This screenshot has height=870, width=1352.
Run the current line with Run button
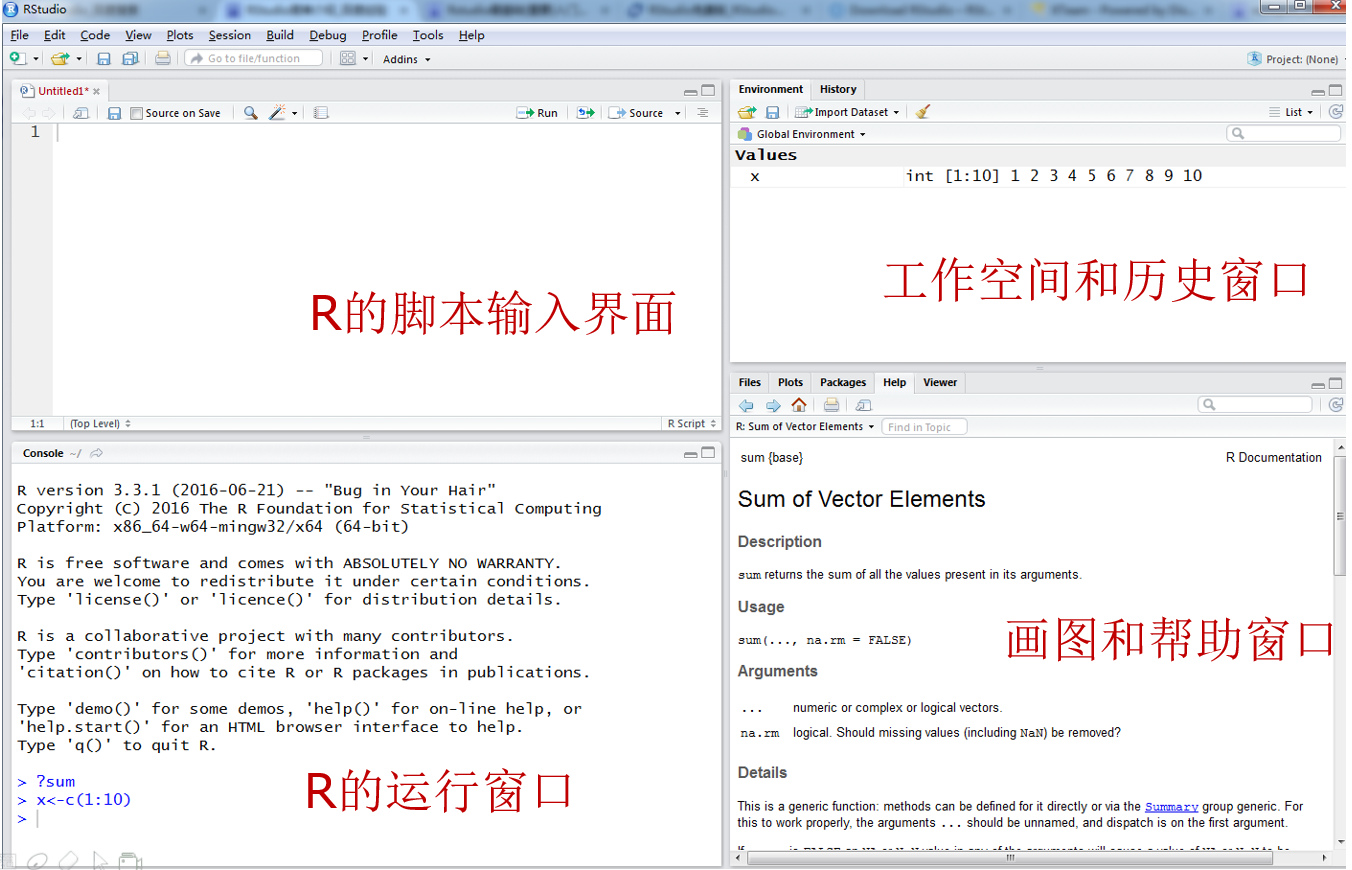(538, 113)
